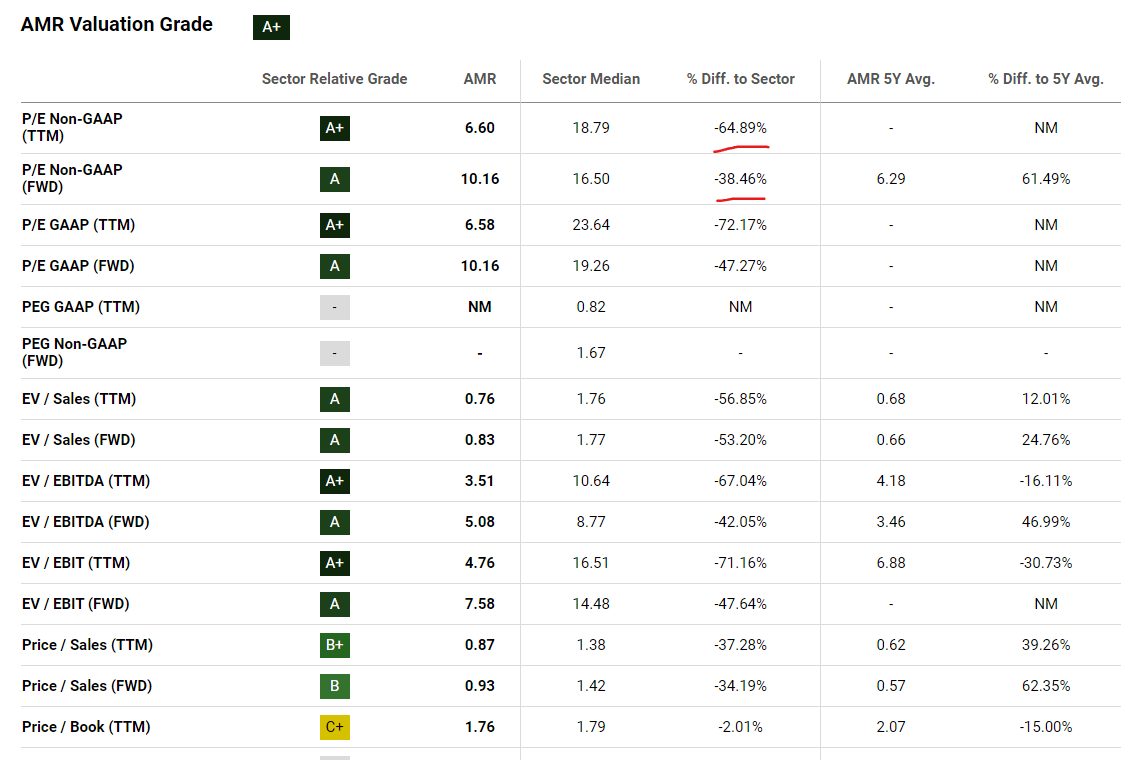
Task: Click the B grade badge for Price / Sales (FWD)
Action: (335, 686)
